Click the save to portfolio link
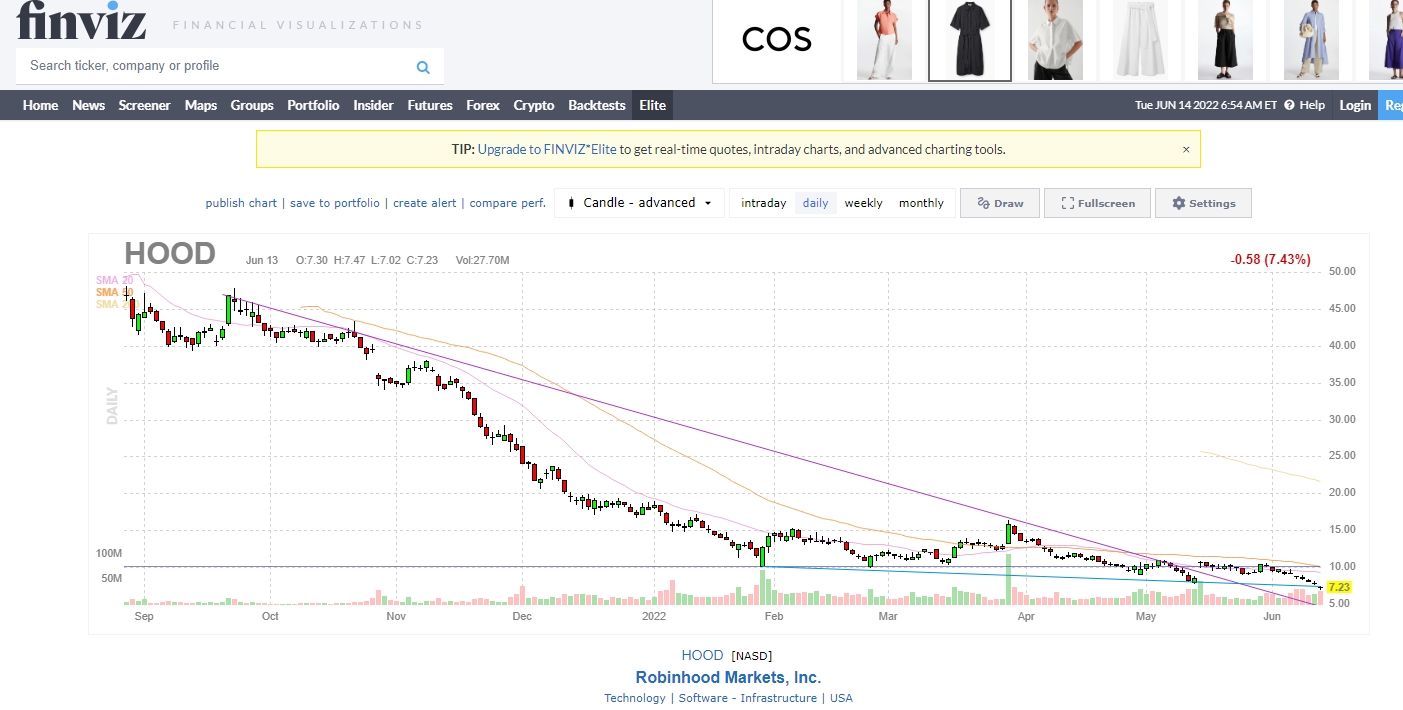1403x710 pixels. pos(335,203)
